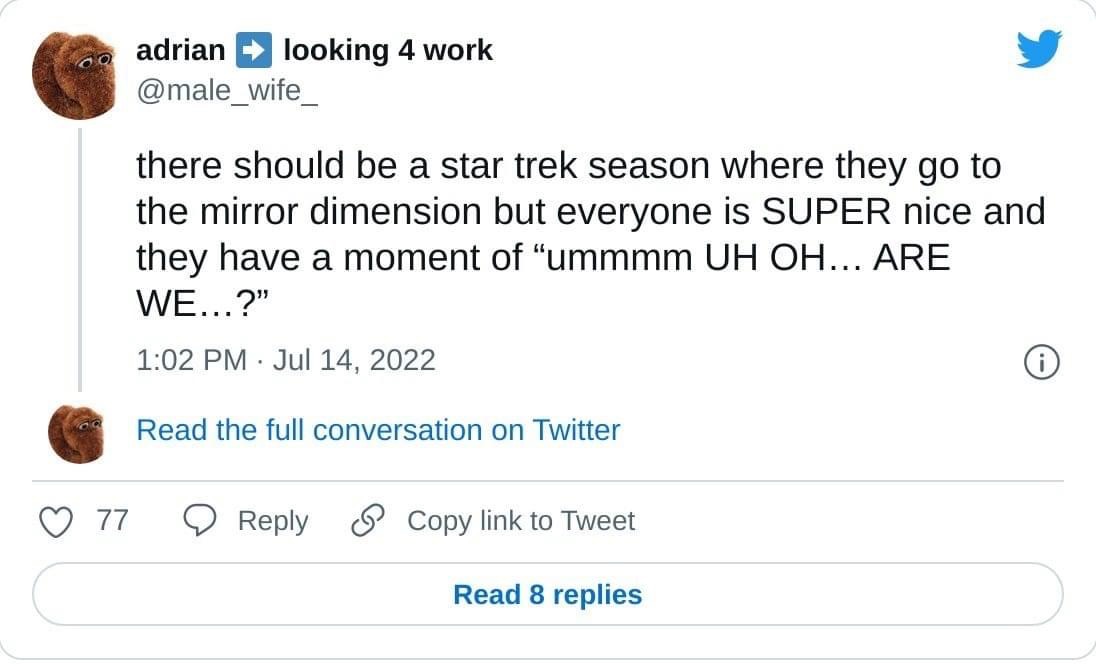Like the tweet with the heart icon
Image resolution: width=1096 pixels, height=670 pixels.
pos(56,521)
